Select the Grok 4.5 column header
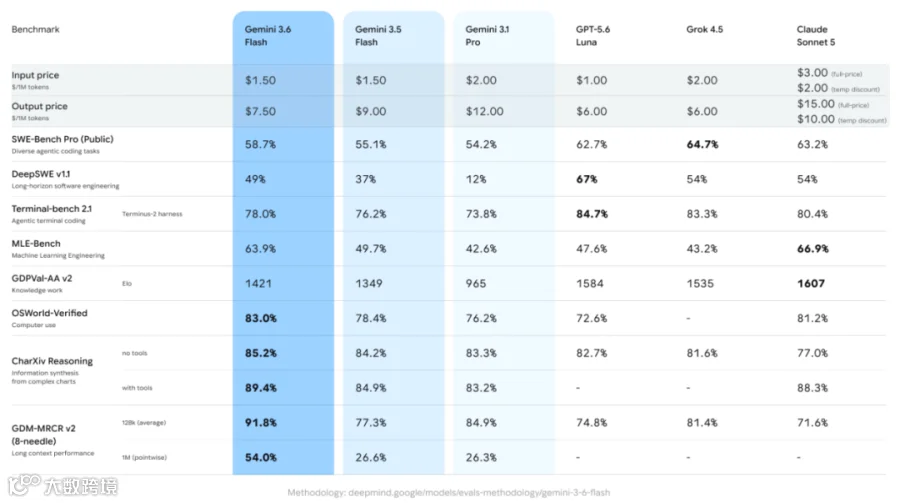This screenshot has width=900, height=503. pos(704,29)
